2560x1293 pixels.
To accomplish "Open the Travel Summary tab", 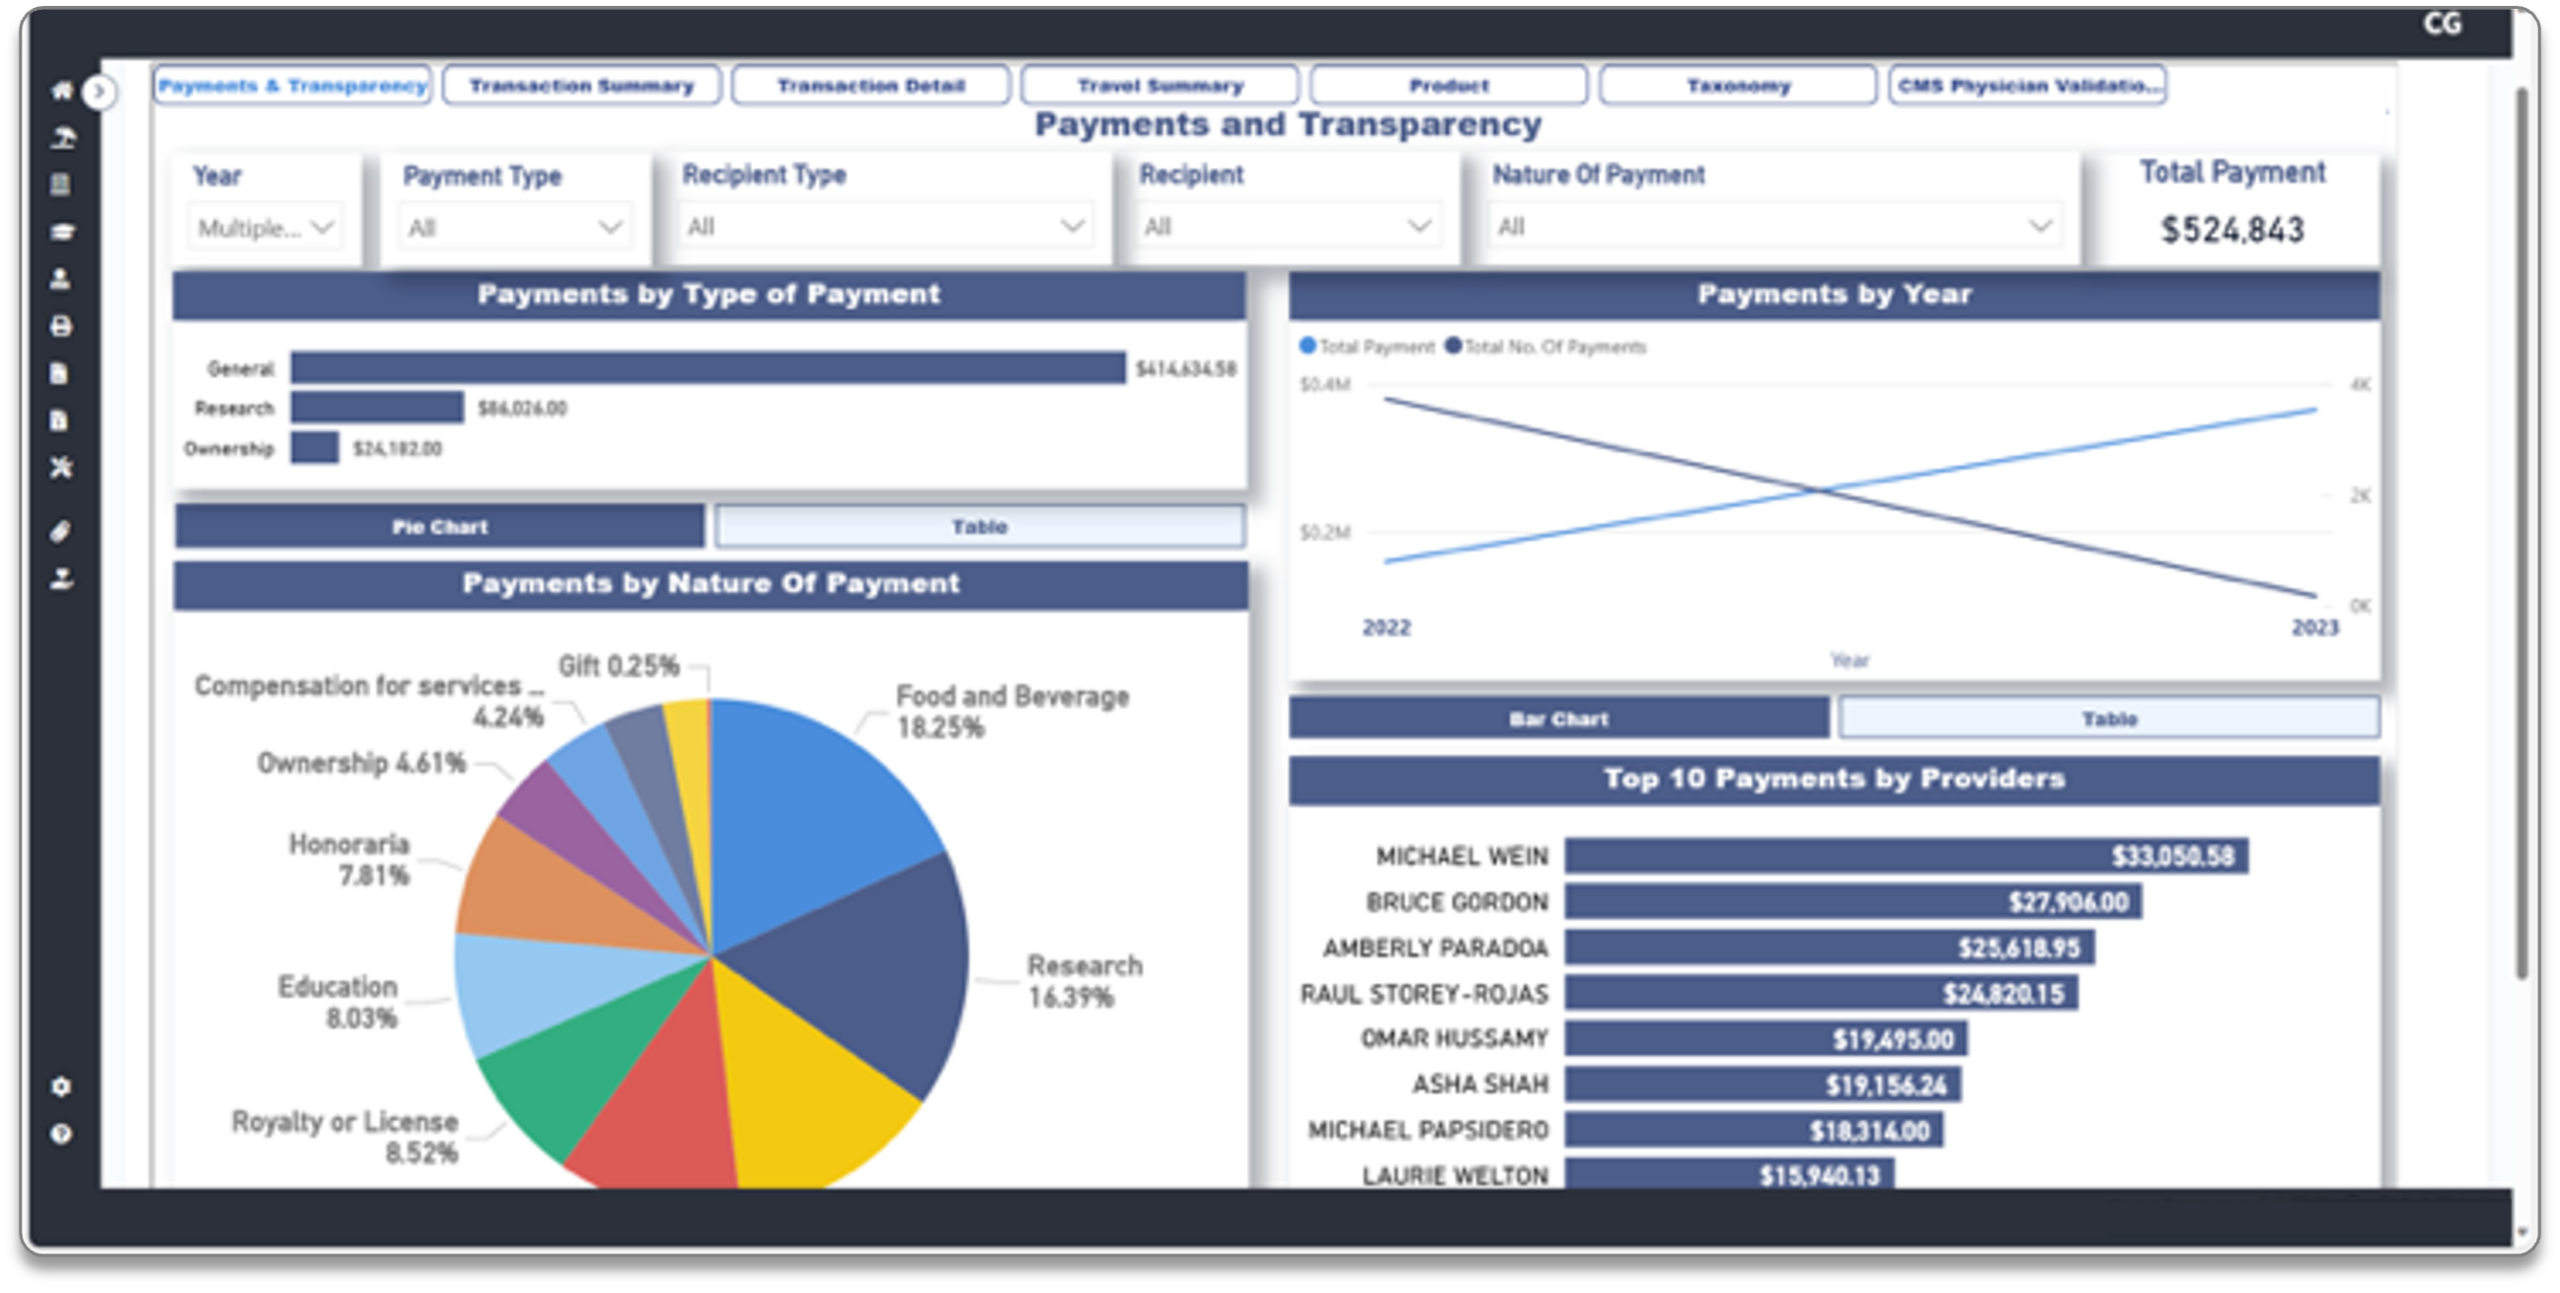I will pyautogui.click(x=1160, y=86).
